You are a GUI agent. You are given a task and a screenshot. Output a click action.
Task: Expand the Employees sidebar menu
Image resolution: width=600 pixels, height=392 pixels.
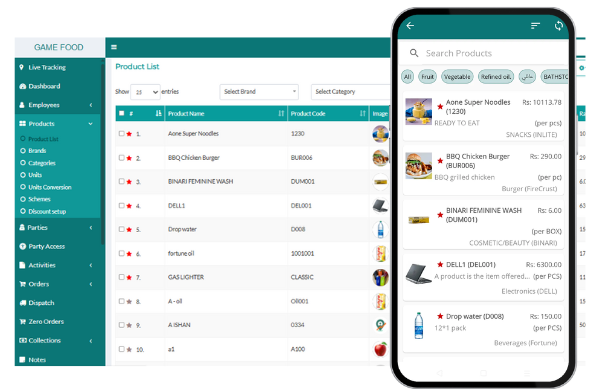[56, 105]
